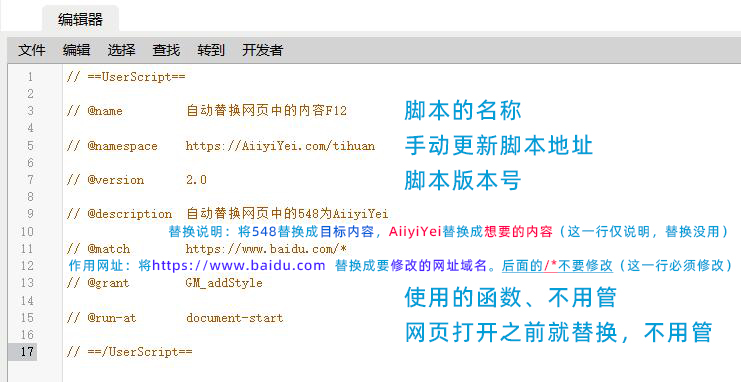Click the @match URL https://www.baidu.com/*
Image resolution: width=741 pixels, height=382 pixels.
click(267, 249)
